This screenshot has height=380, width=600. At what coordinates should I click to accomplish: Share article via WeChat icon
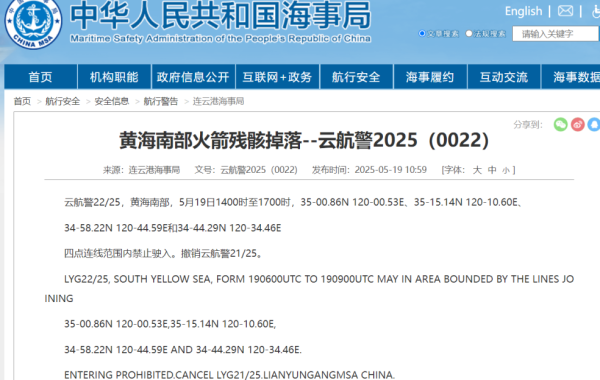561,124
